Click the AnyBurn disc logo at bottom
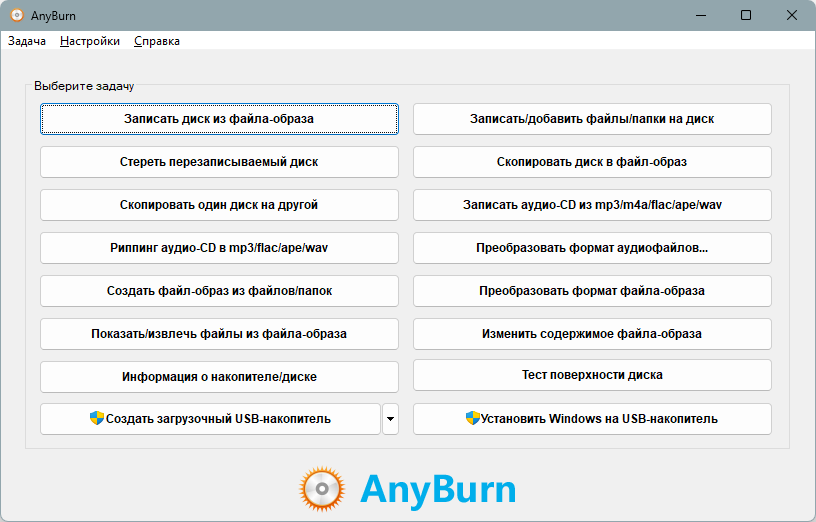This screenshot has height=522, width=816. 323,489
